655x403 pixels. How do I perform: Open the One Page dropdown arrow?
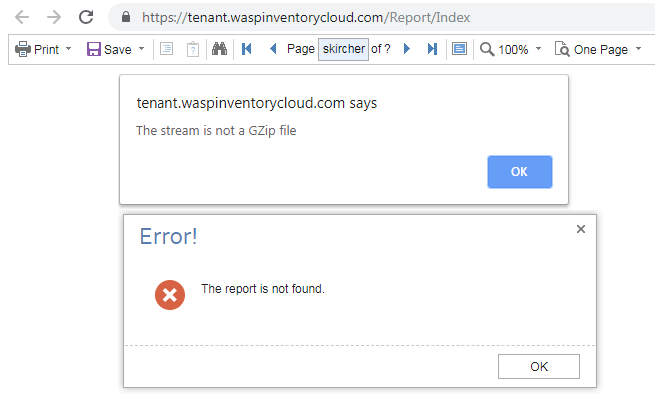[x=638, y=49]
